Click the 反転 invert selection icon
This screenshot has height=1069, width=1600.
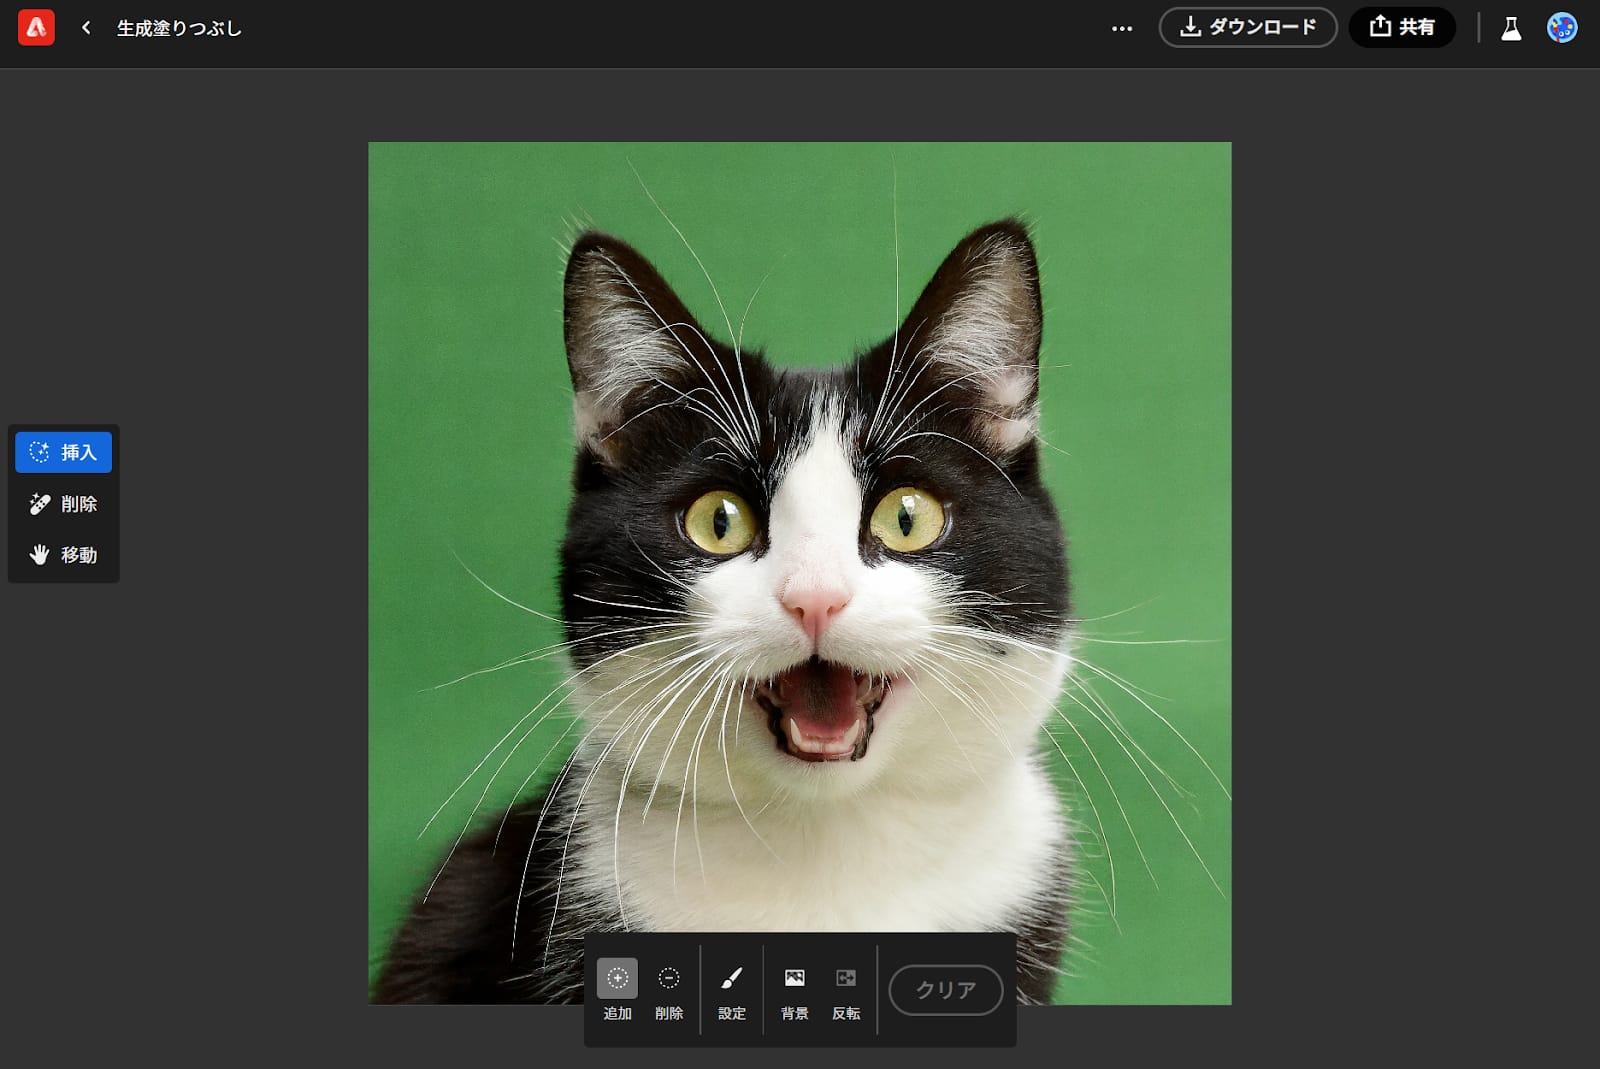tap(846, 979)
